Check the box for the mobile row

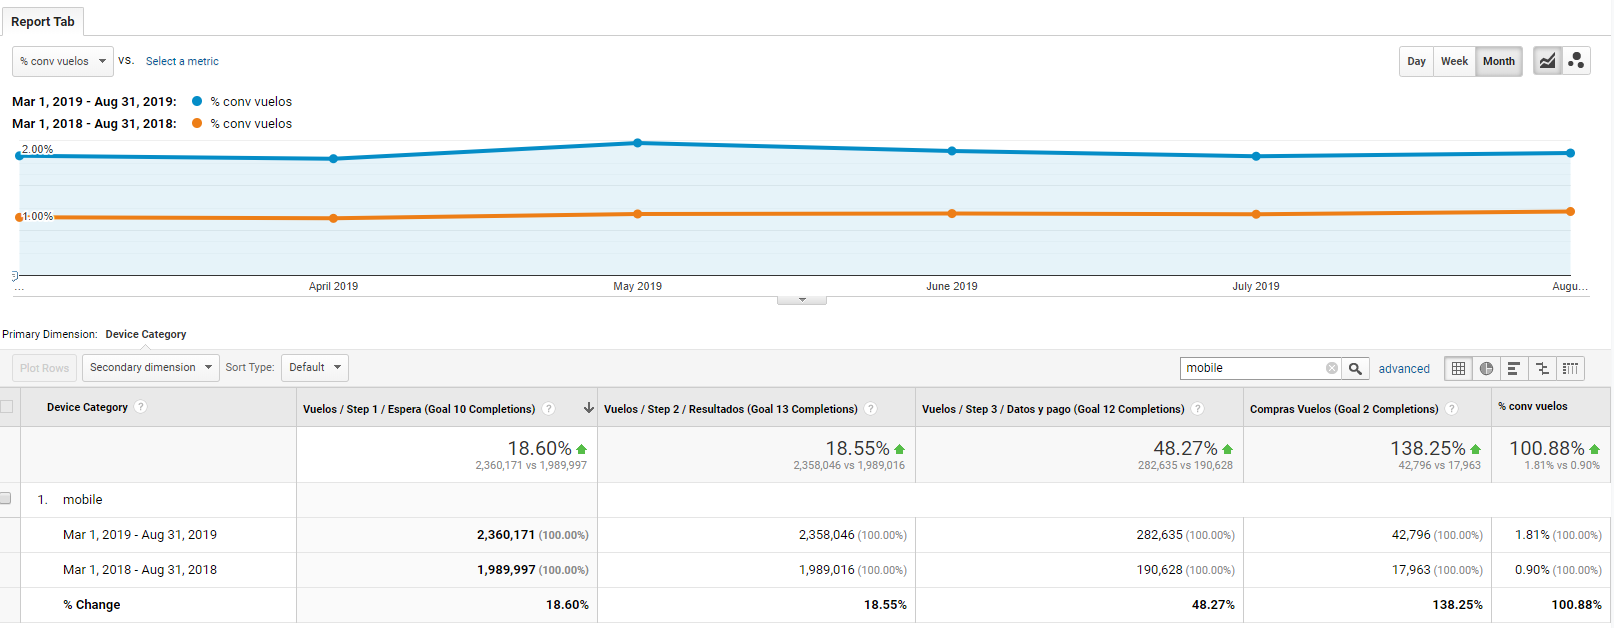[x=6, y=499]
